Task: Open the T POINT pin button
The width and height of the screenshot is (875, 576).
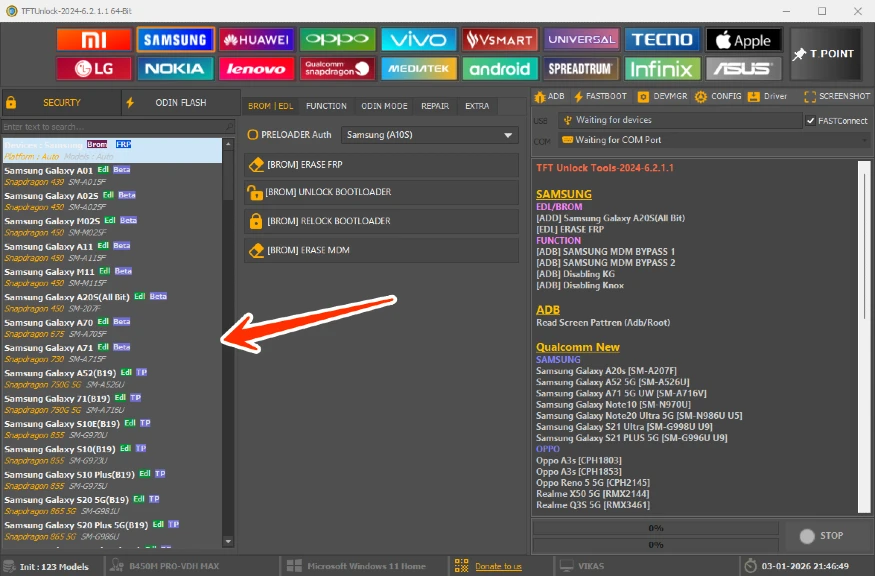Action: click(x=825, y=54)
